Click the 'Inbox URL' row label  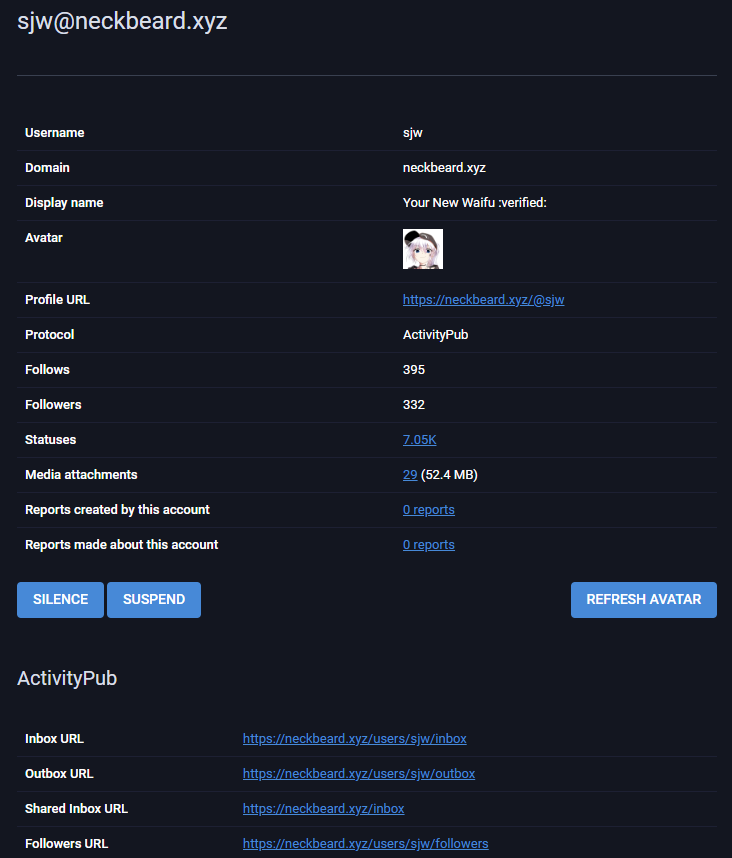click(x=54, y=739)
